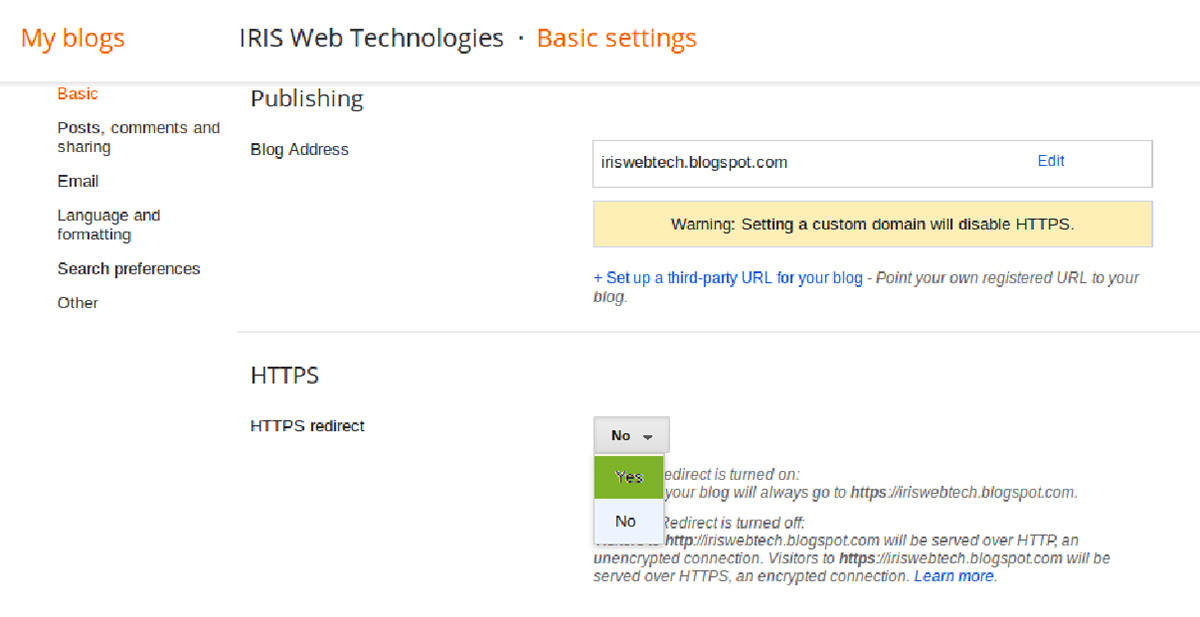Click the Publishing section heading

[307, 99]
